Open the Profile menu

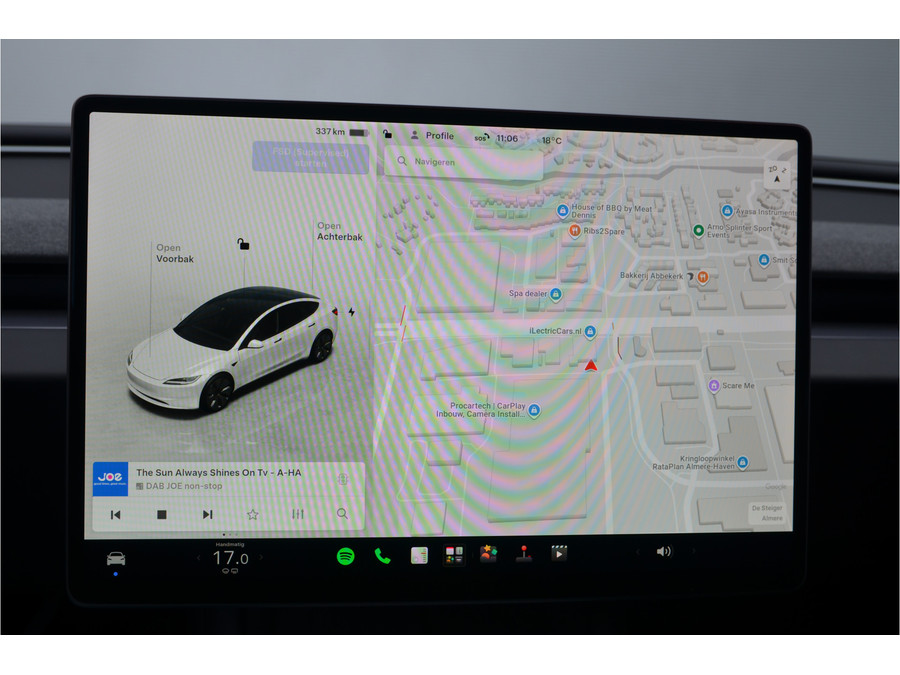432,135
